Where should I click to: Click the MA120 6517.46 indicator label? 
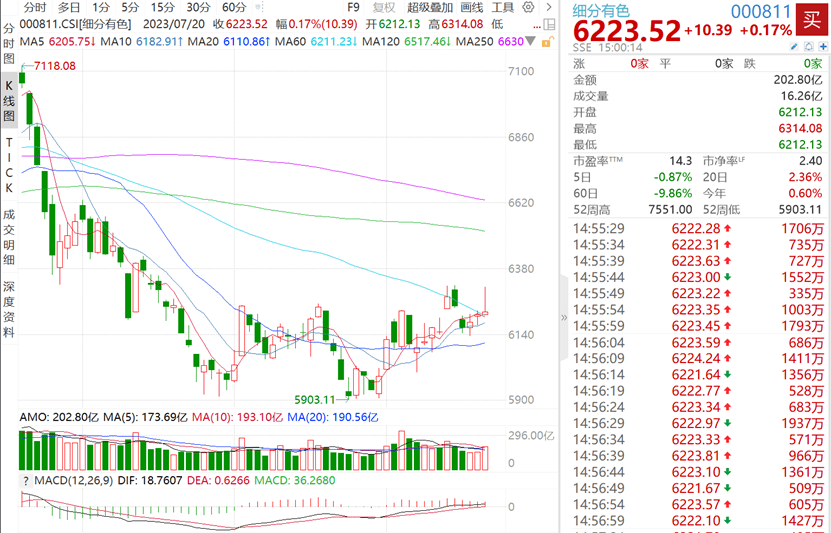[407, 41]
